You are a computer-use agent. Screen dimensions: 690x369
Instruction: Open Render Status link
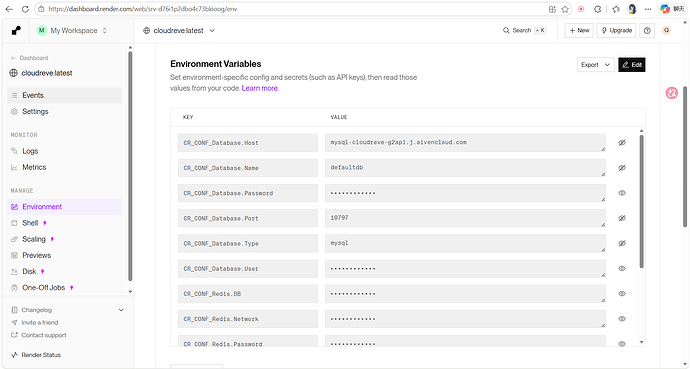(x=37, y=355)
